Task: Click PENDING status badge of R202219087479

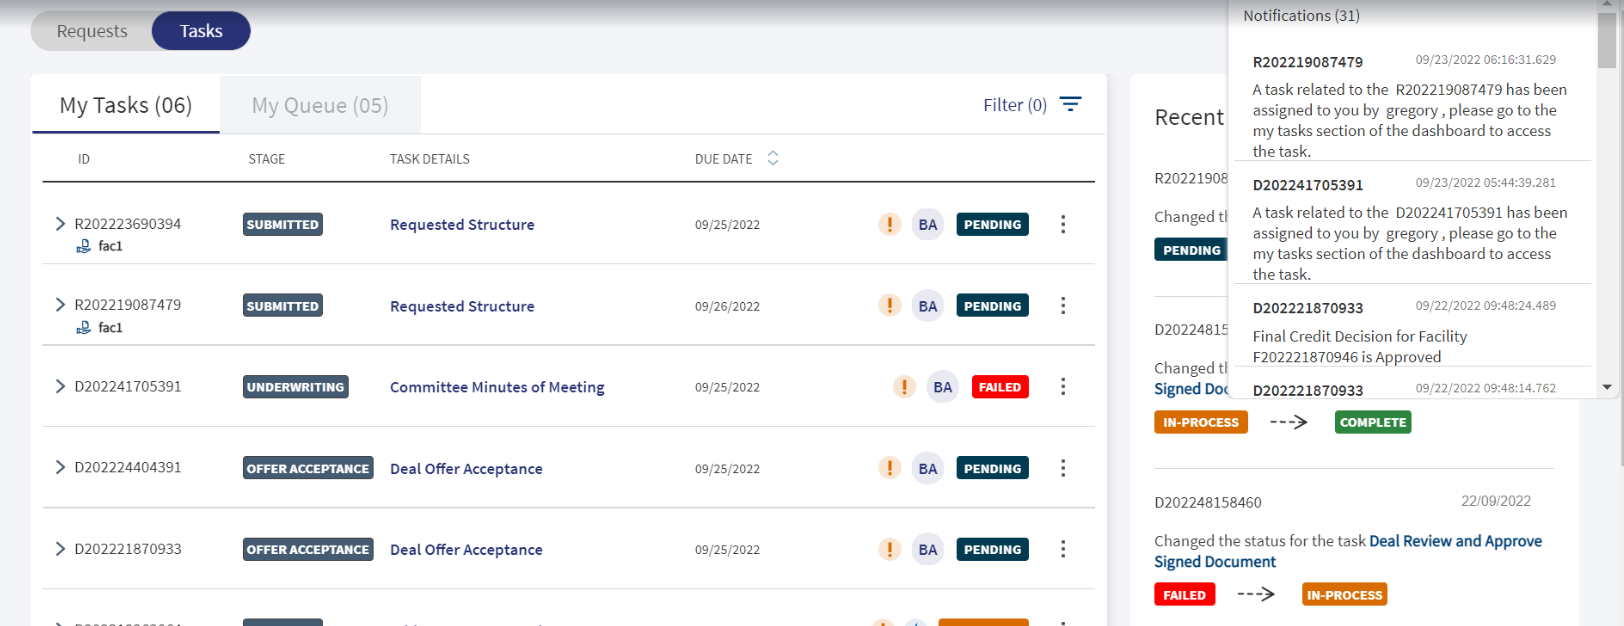Action: click(992, 306)
